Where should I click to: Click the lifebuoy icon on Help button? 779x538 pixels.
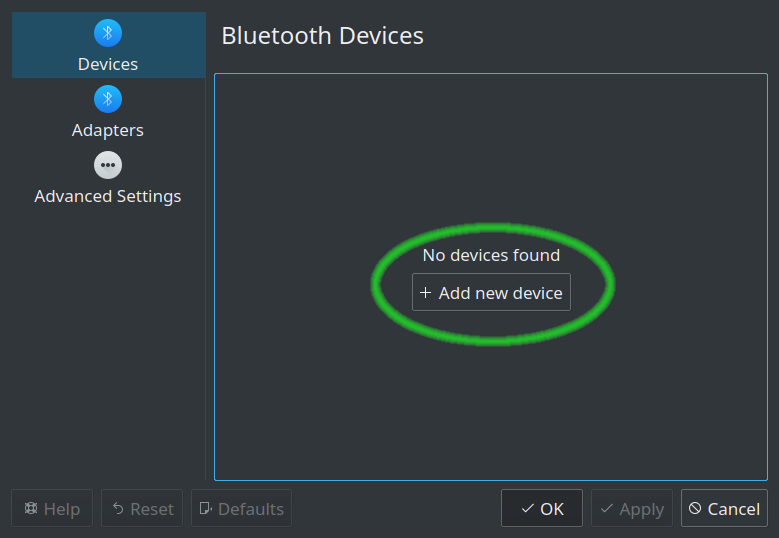(x=31, y=508)
